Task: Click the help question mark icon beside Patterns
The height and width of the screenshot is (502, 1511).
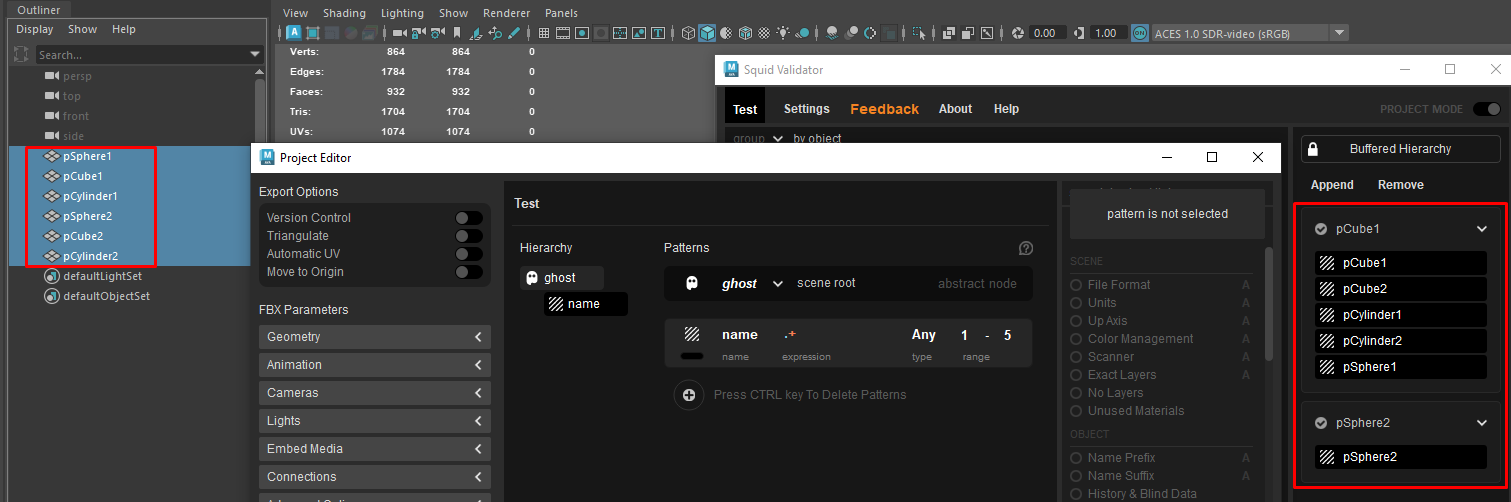Action: coord(1026,248)
